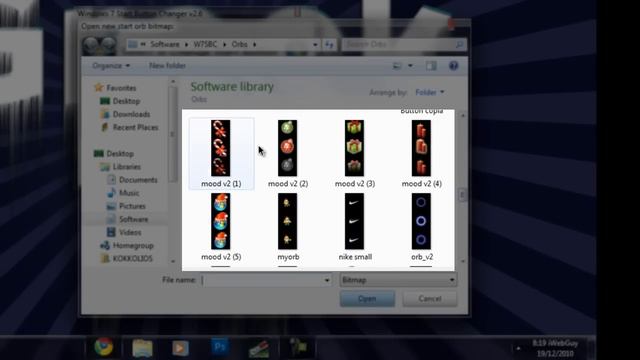Click the change view icon
The height and width of the screenshot is (360, 640).
click(x=397, y=66)
